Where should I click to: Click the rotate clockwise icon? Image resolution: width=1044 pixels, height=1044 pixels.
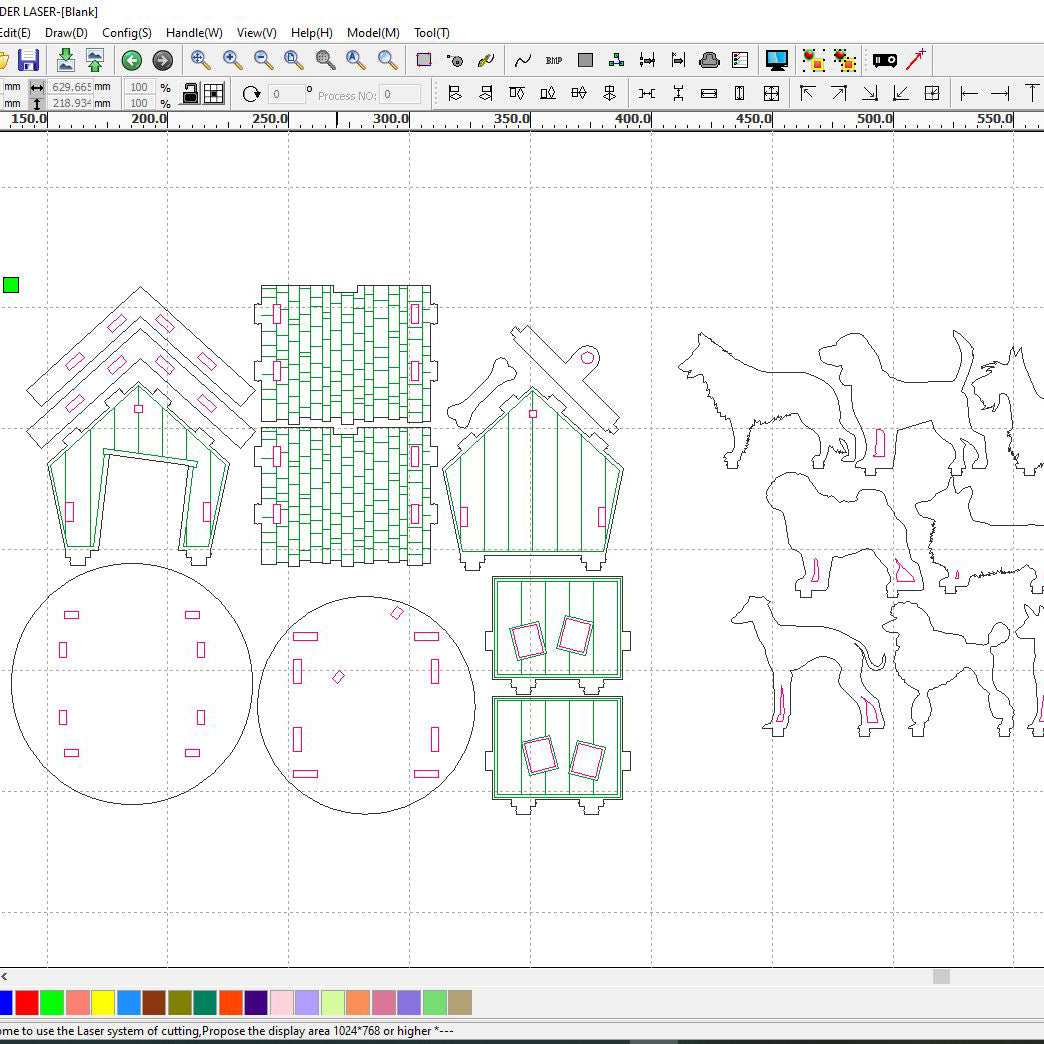[x=251, y=94]
